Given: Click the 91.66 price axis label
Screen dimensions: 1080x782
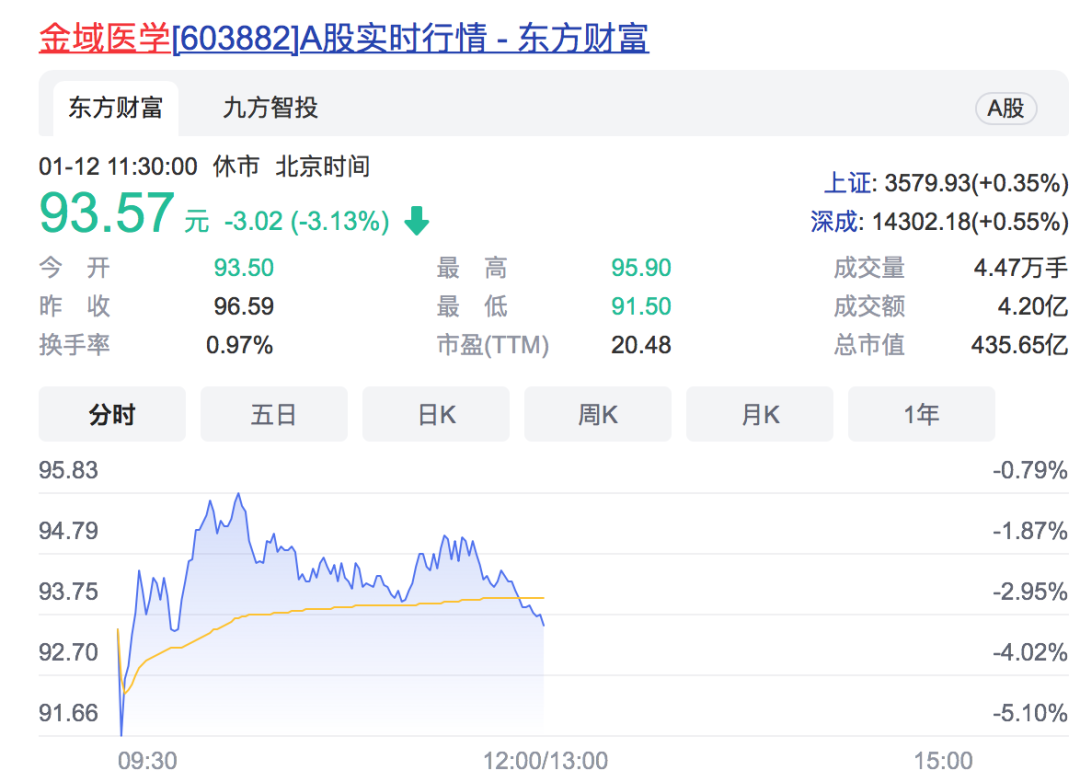Looking at the screenshot, I should (68, 712).
